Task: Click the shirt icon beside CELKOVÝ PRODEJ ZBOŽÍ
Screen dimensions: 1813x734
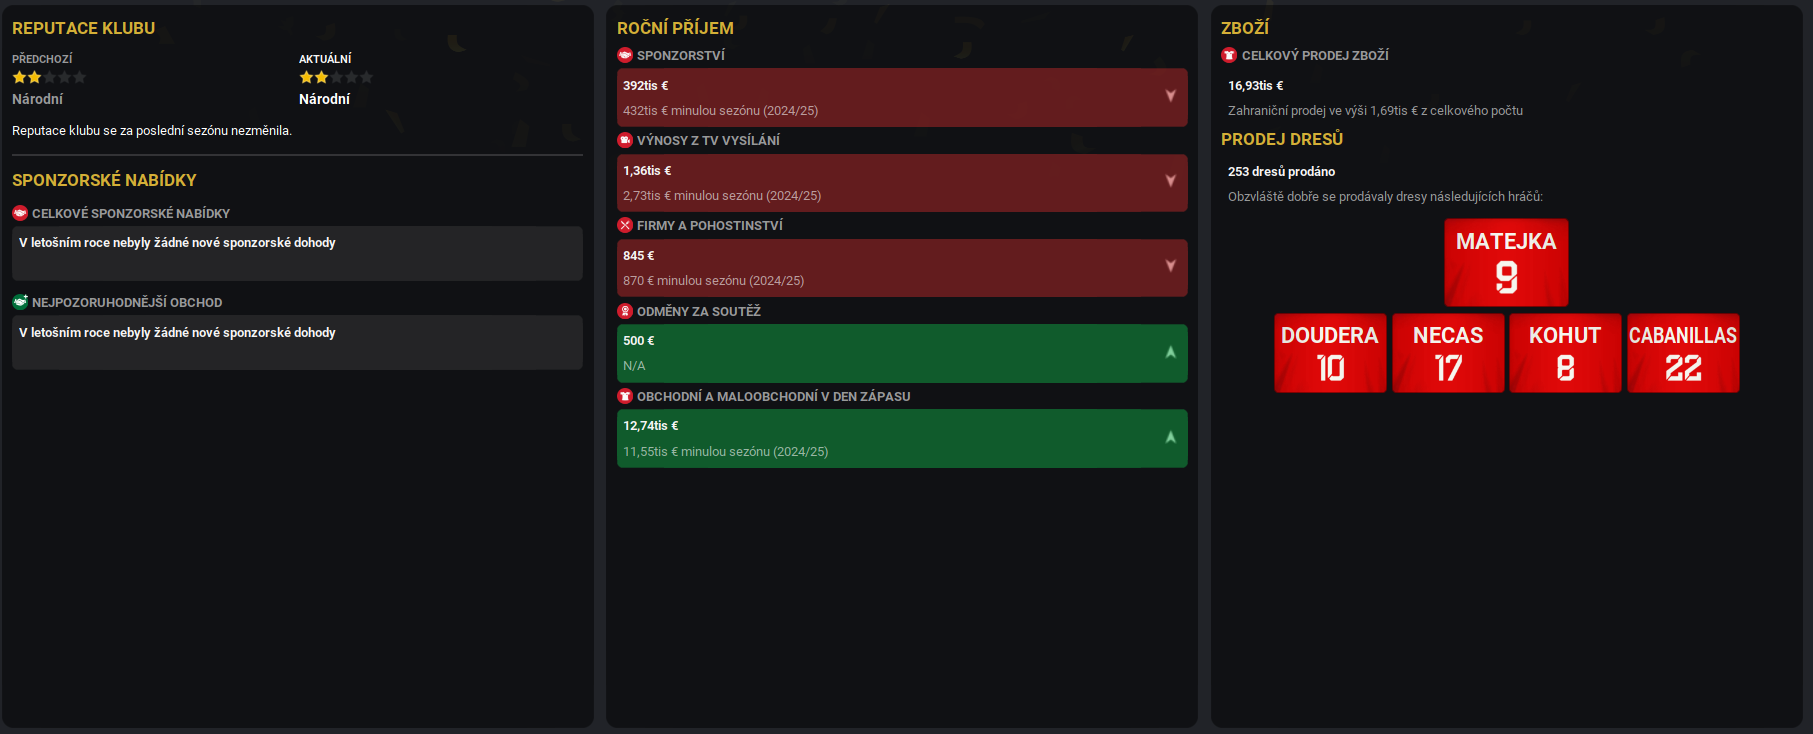Action: point(1230,55)
